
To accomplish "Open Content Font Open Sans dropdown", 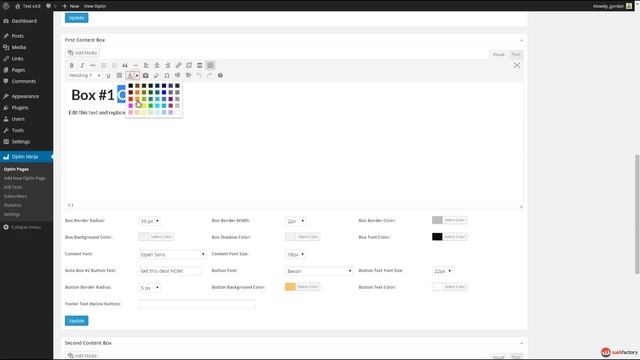I will click(172, 254).
